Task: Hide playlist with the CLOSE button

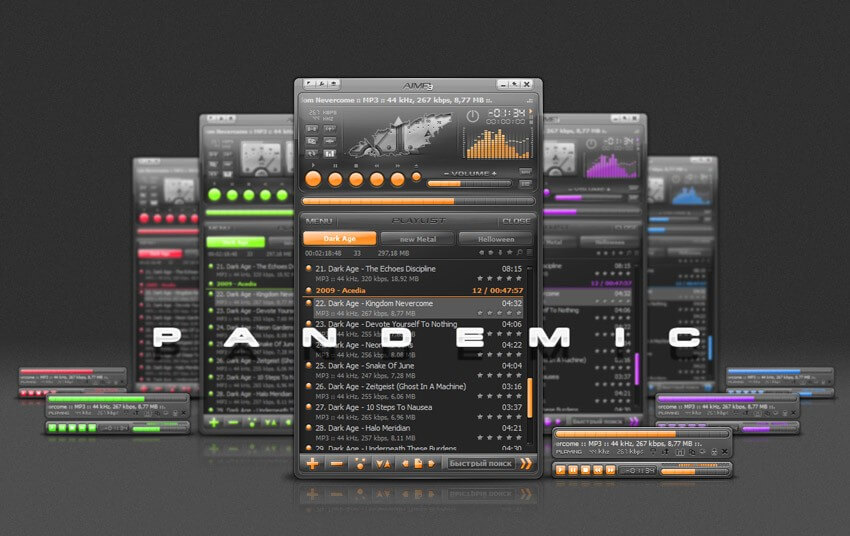Action: (x=516, y=221)
